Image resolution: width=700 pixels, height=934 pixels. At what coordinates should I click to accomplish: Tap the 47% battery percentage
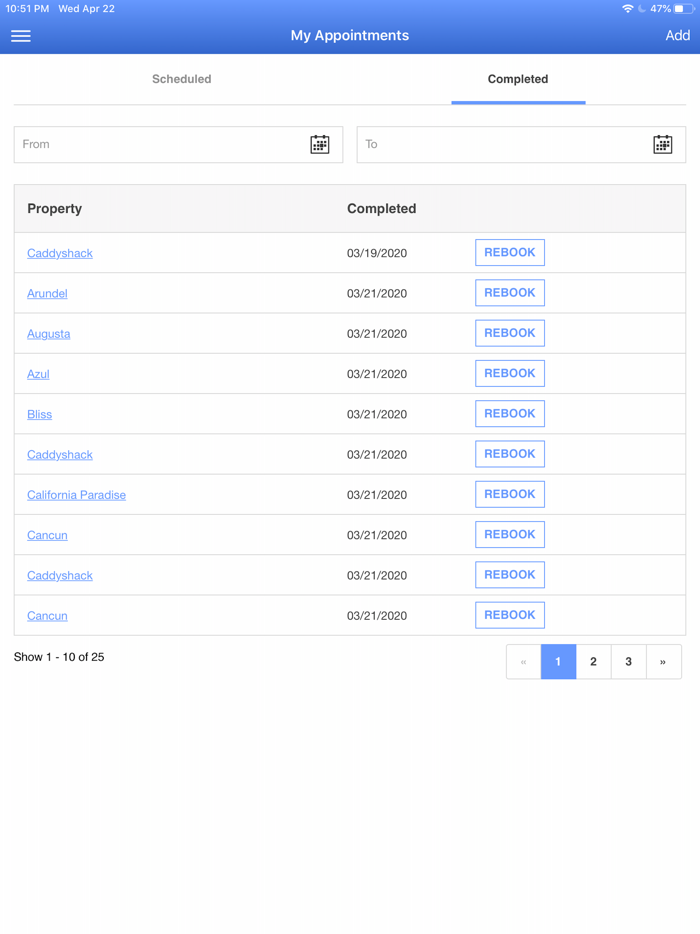point(661,9)
